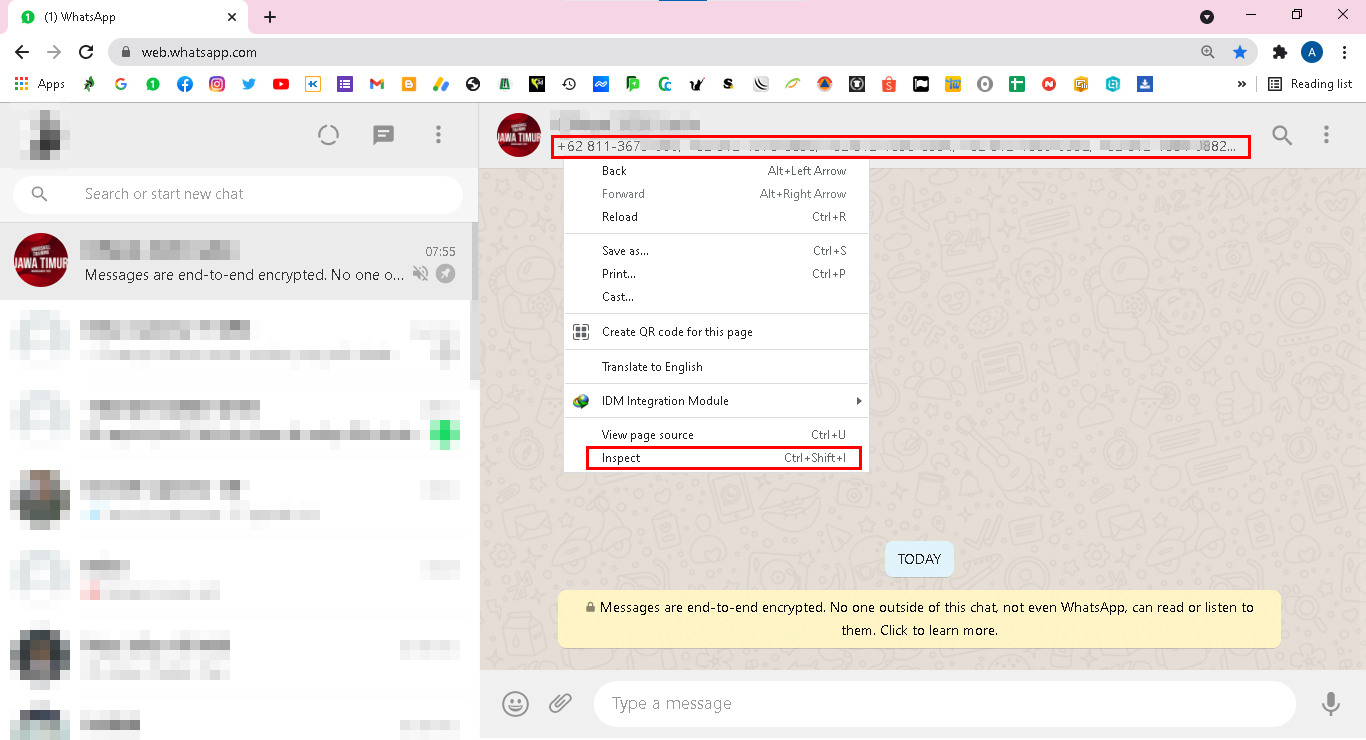
Task: Click the Chrome extensions puzzle icon
Action: click(x=1279, y=51)
